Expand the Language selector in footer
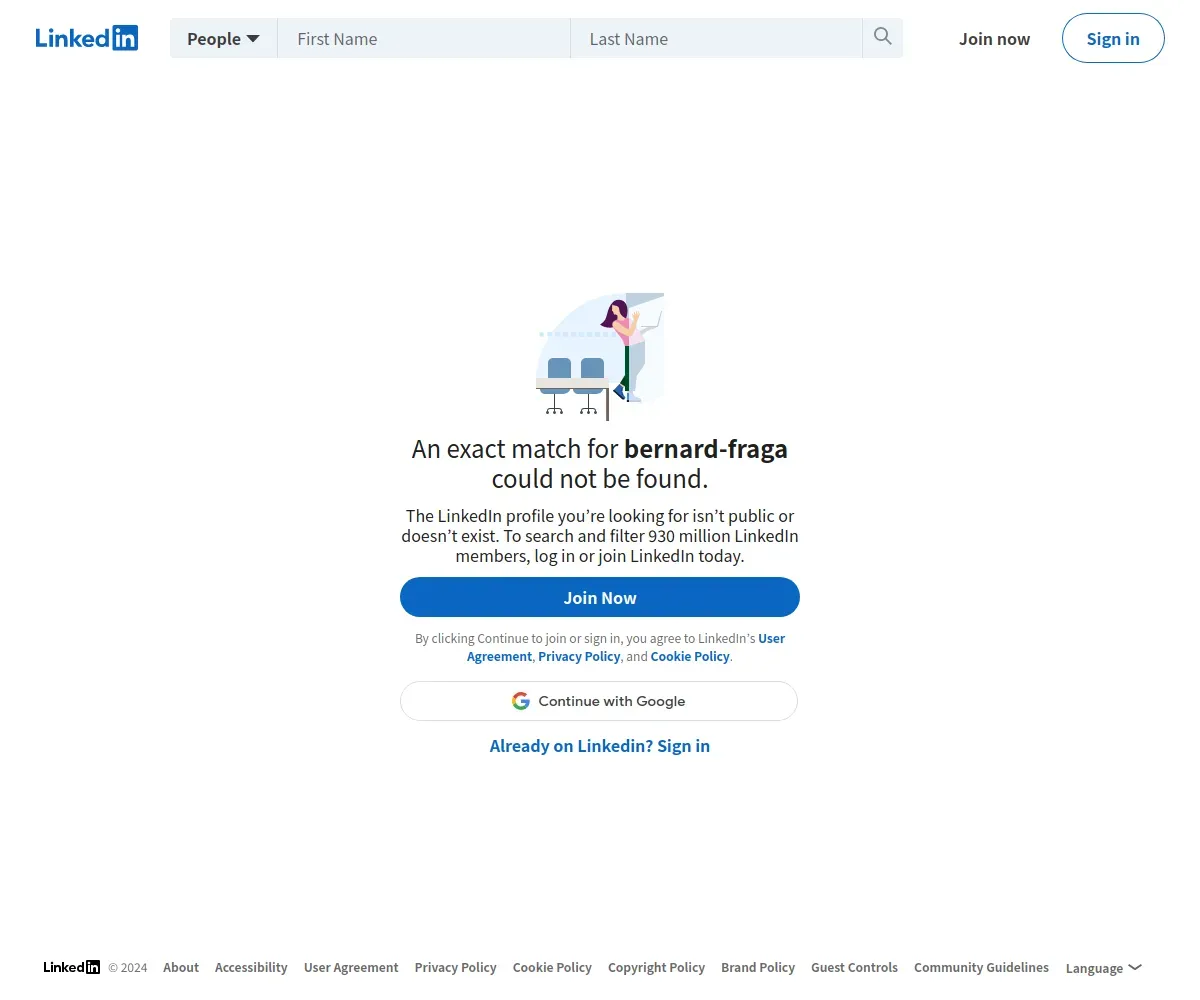 point(1104,968)
